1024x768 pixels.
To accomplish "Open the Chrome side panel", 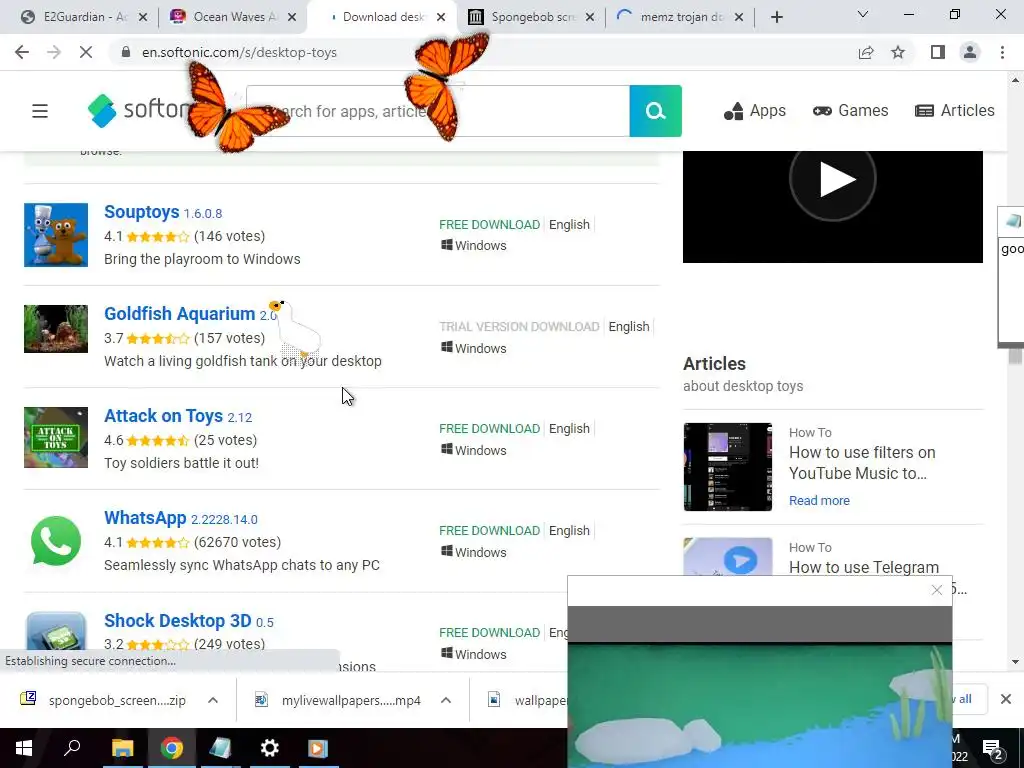I will pyautogui.click(x=938, y=52).
